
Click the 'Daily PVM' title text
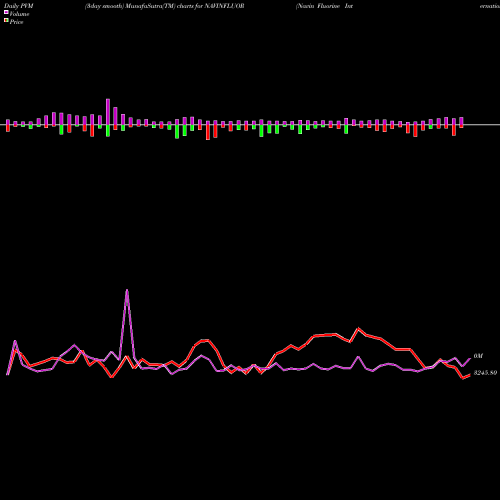click(19, 6)
